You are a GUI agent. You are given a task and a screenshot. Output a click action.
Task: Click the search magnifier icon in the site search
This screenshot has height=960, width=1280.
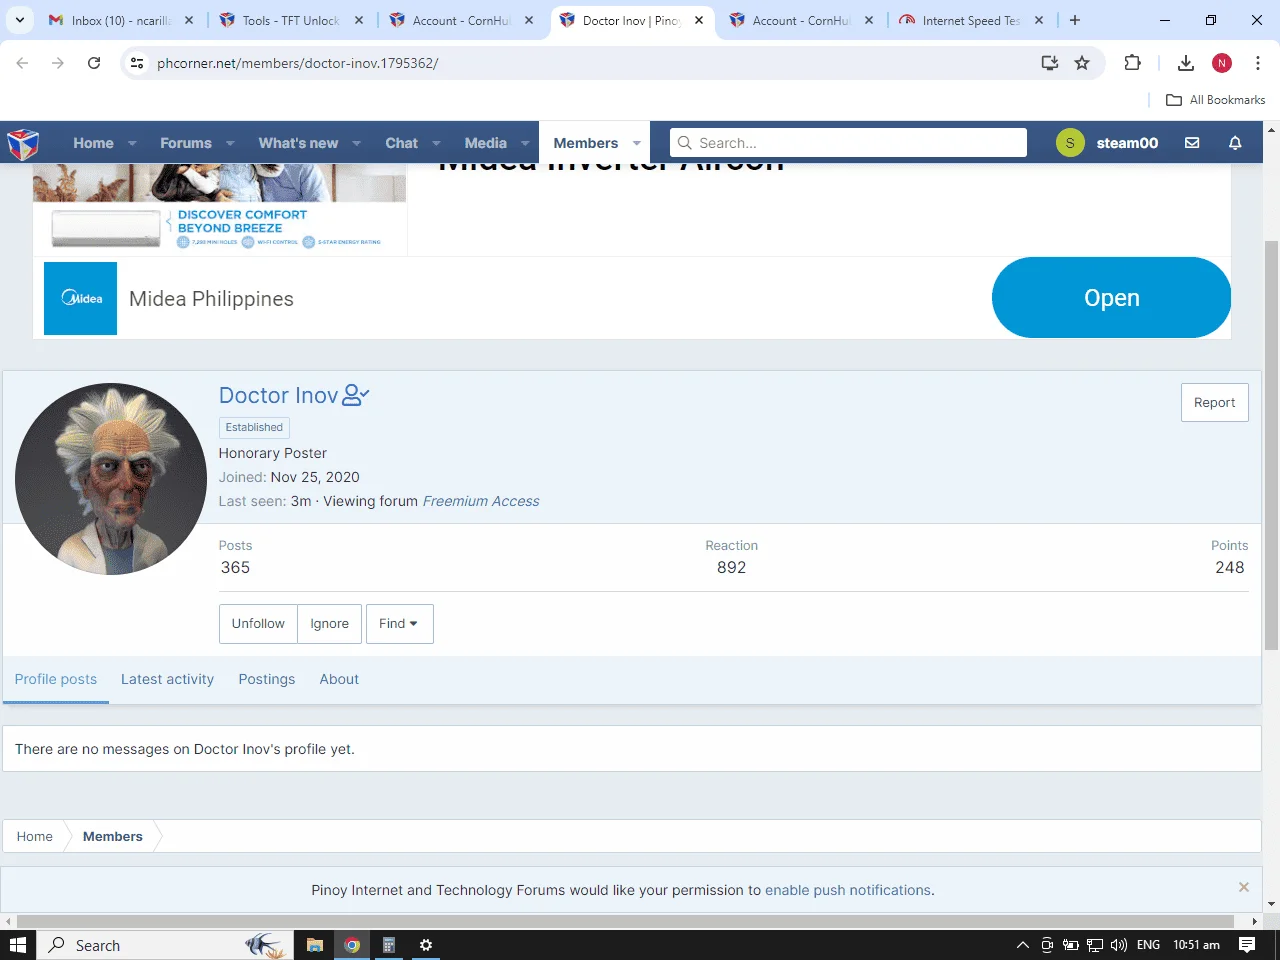685,143
